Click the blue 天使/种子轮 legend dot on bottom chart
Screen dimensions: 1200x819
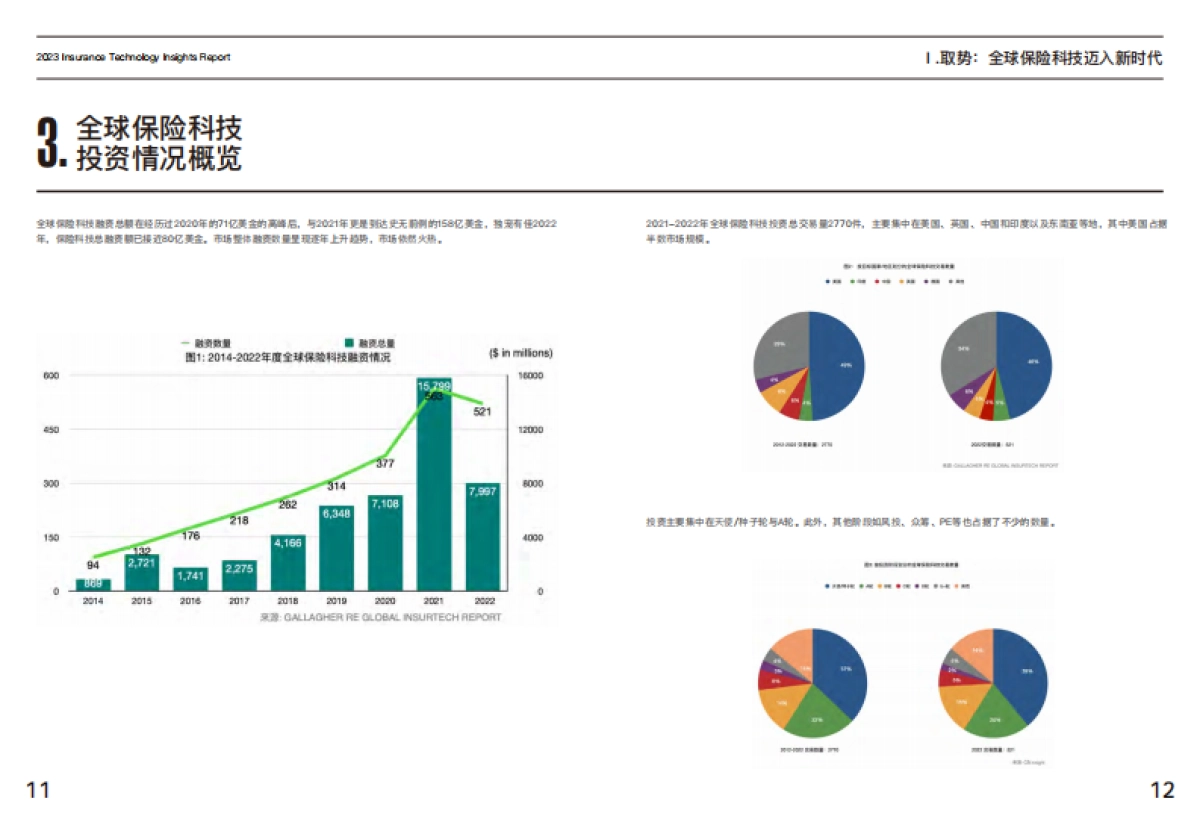[827, 586]
